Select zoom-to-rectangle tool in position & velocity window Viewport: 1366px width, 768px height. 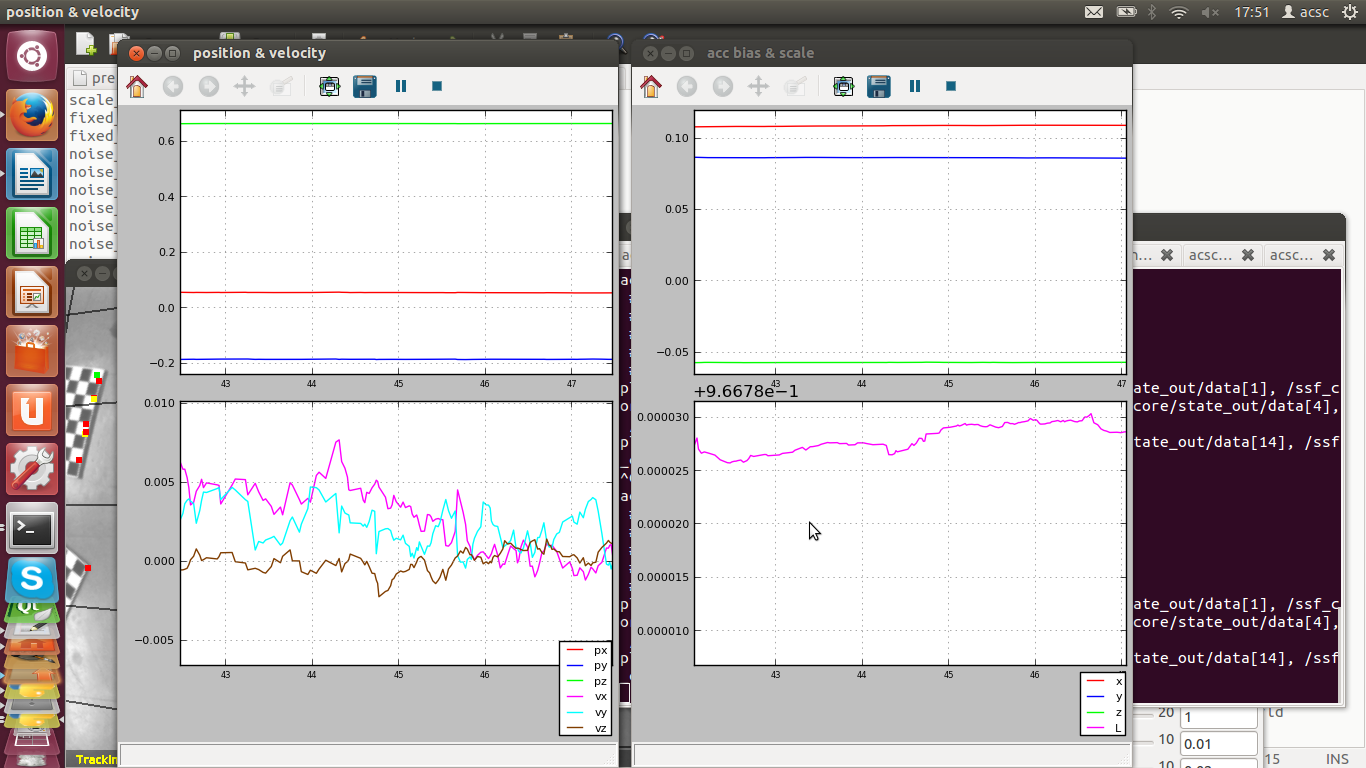coord(280,86)
